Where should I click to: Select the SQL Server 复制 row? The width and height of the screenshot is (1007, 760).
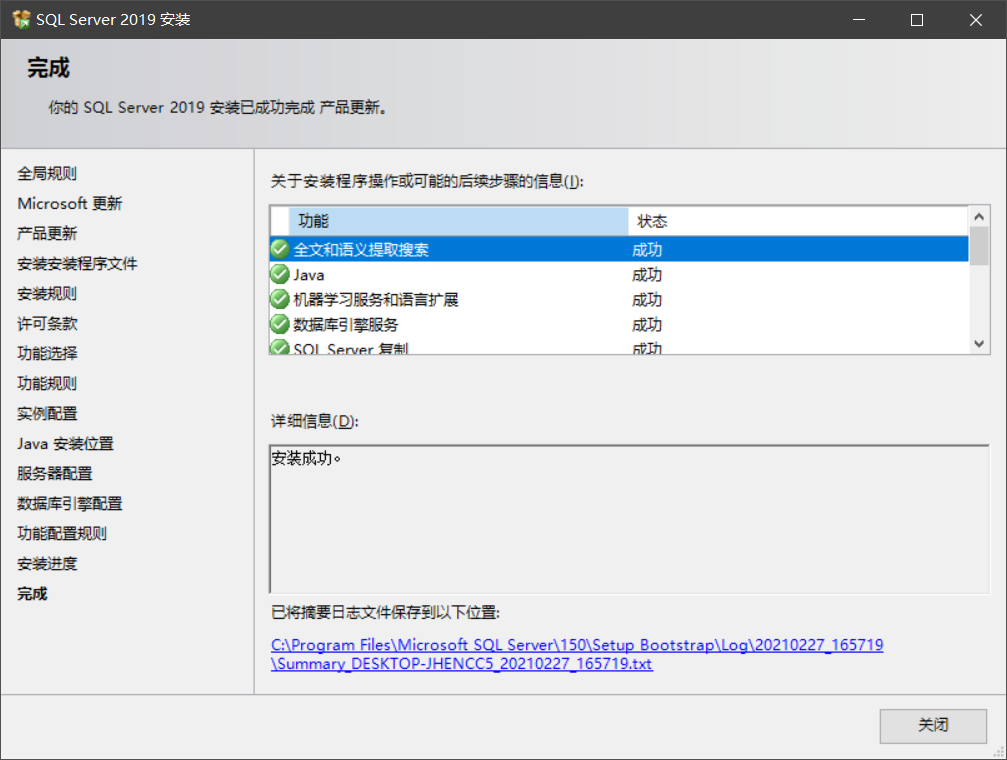[x=619, y=347]
